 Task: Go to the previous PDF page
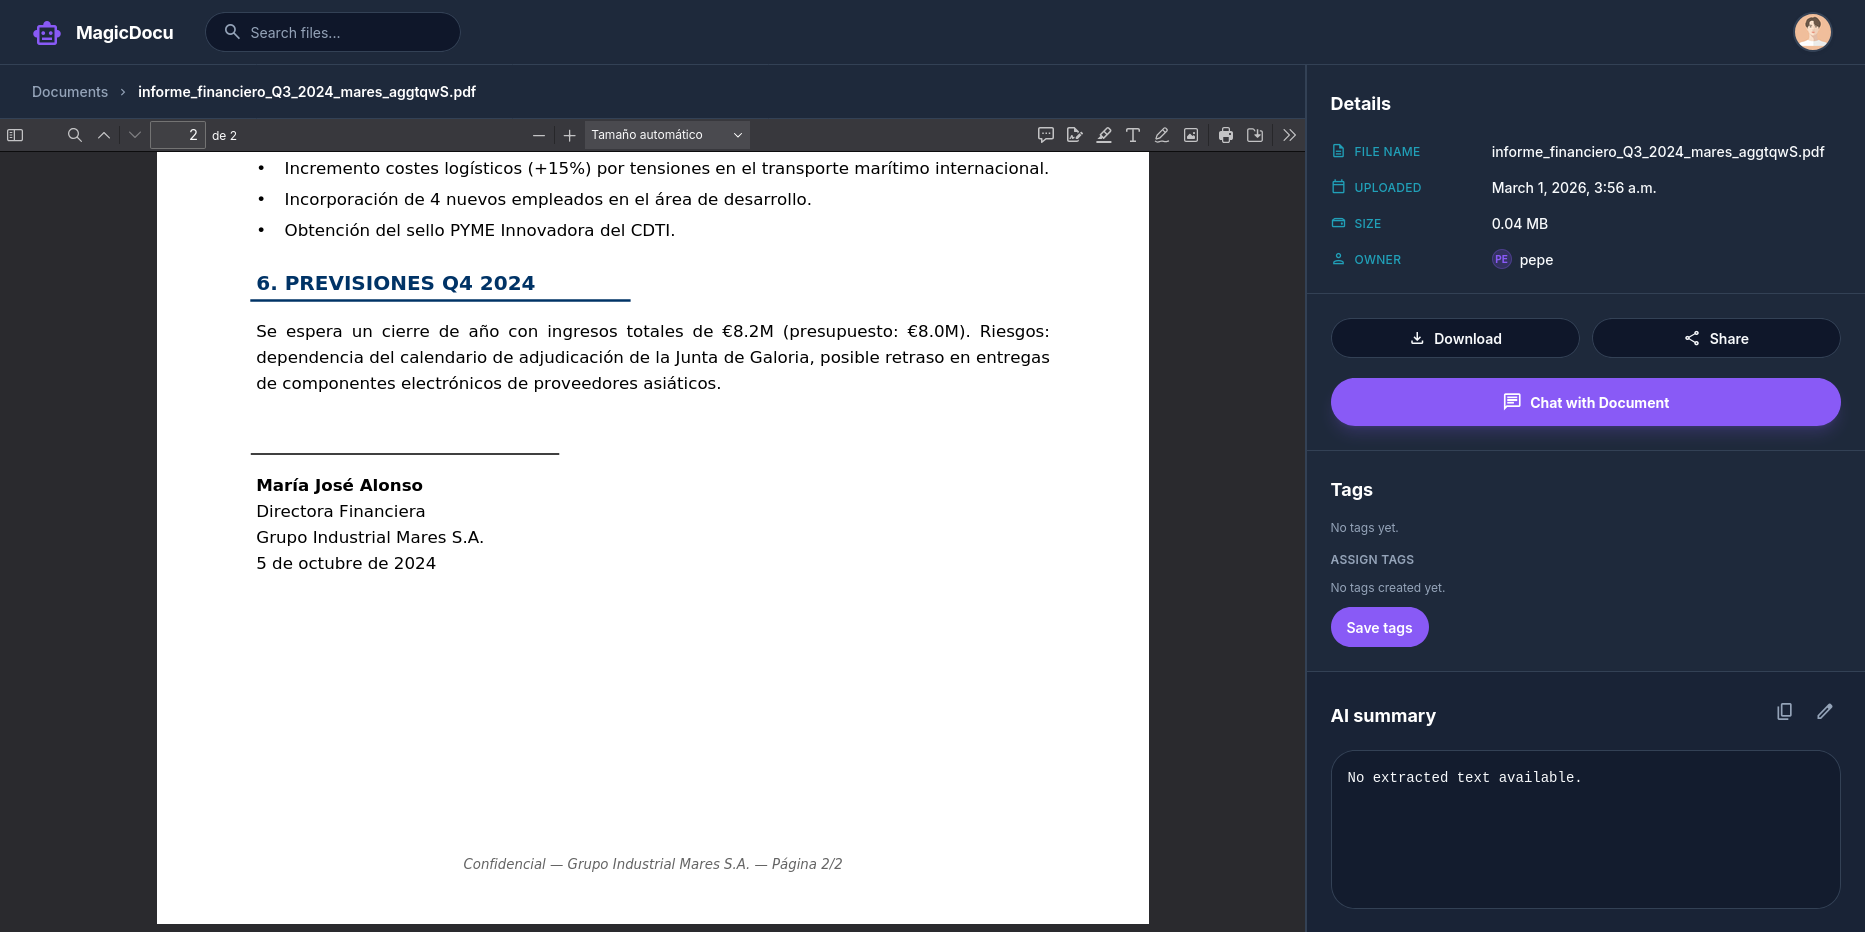pyautogui.click(x=104, y=135)
